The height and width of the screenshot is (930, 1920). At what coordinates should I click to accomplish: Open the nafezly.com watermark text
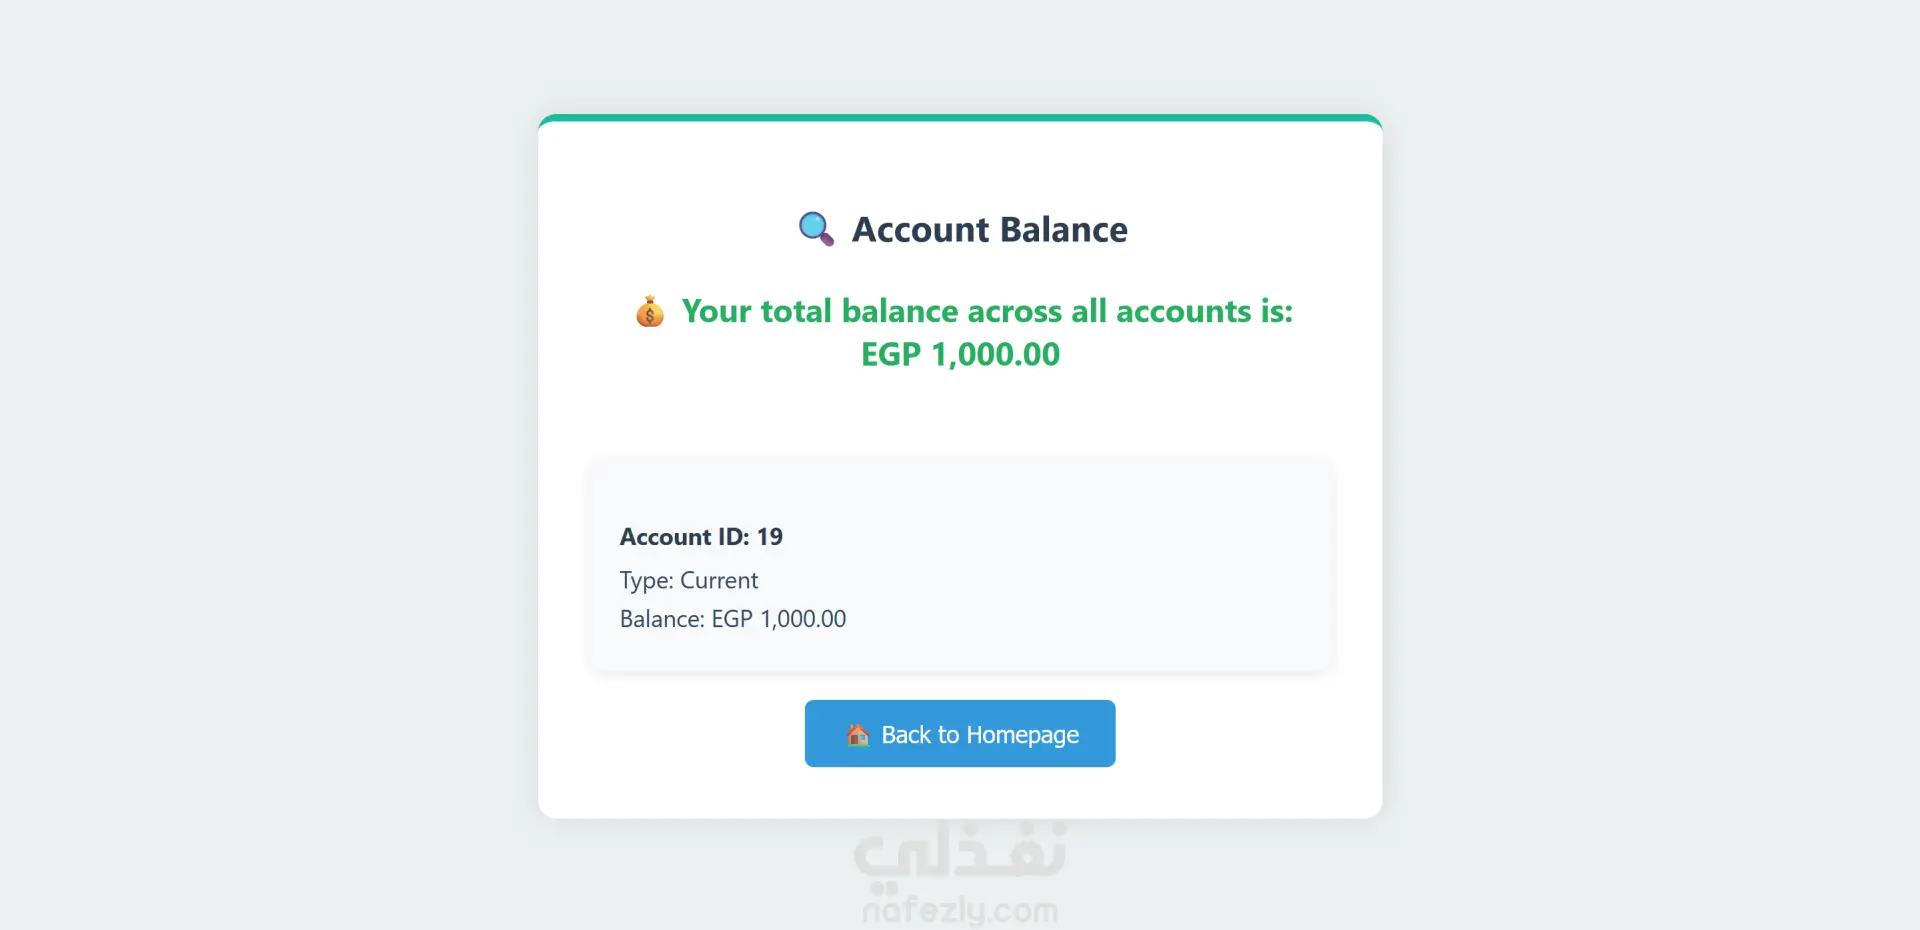point(960,911)
